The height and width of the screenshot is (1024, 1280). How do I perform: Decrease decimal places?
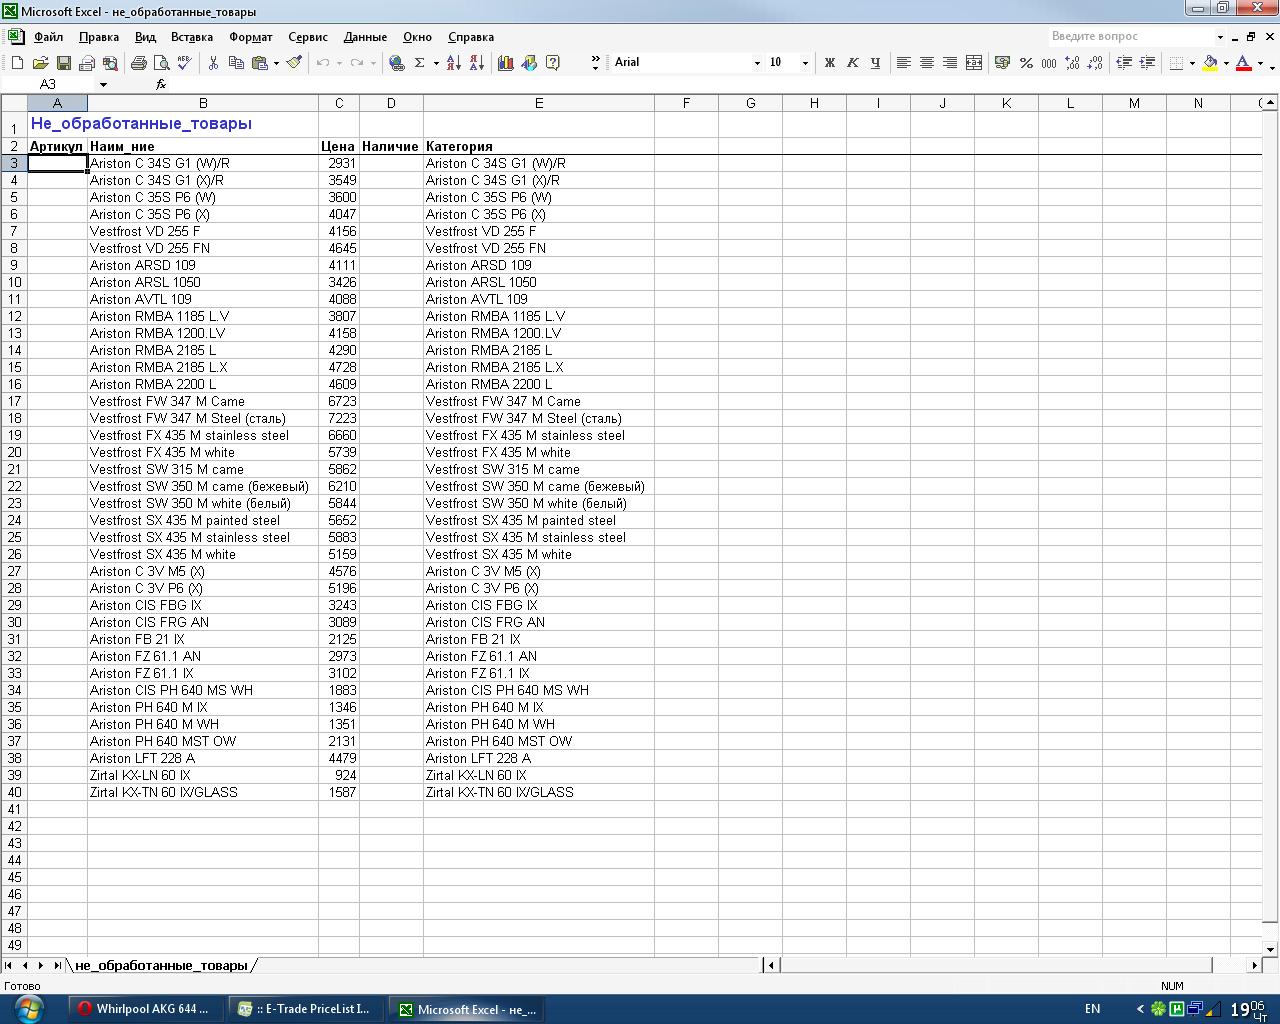[1095, 63]
